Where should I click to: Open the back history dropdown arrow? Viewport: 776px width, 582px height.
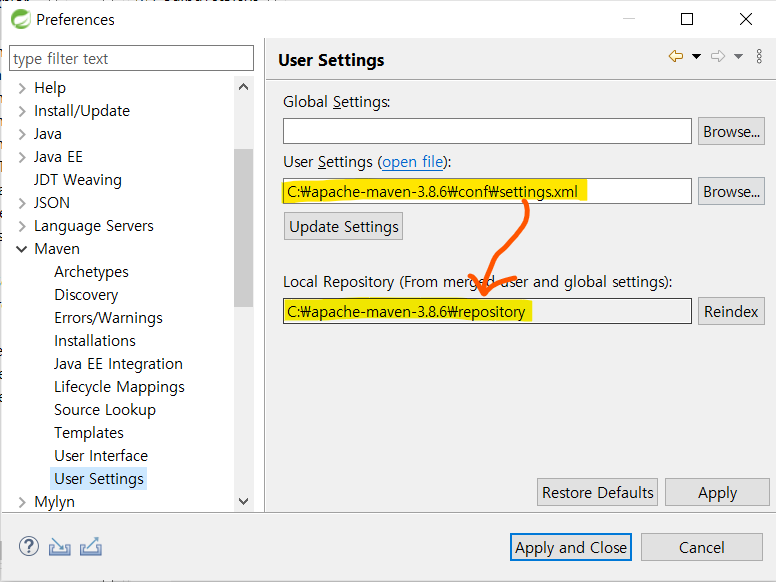tap(696, 56)
